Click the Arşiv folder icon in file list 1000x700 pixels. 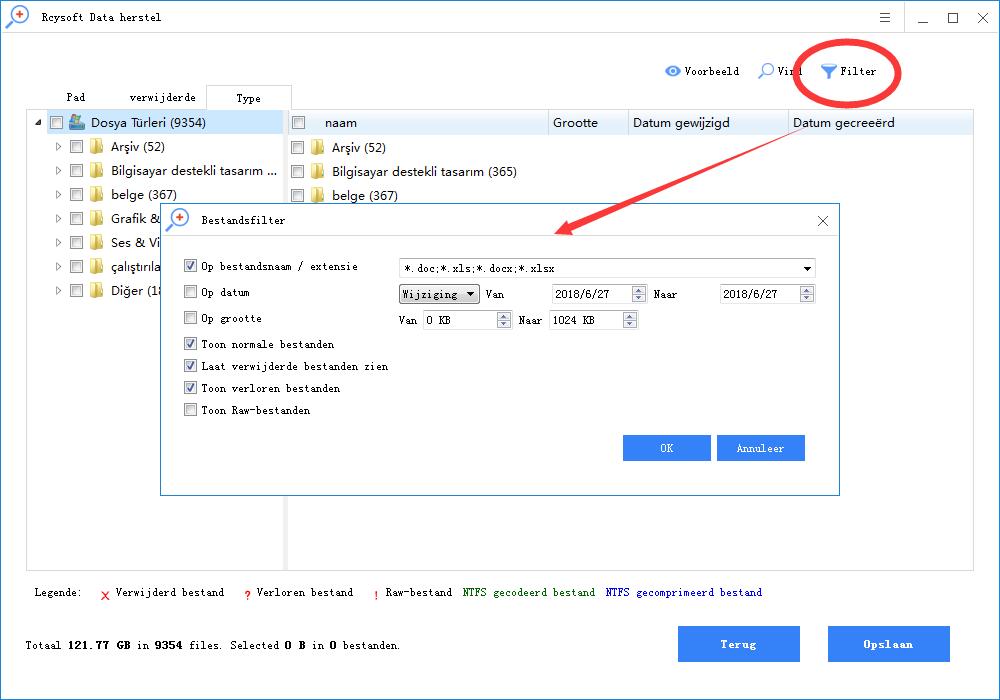(318, 148)
